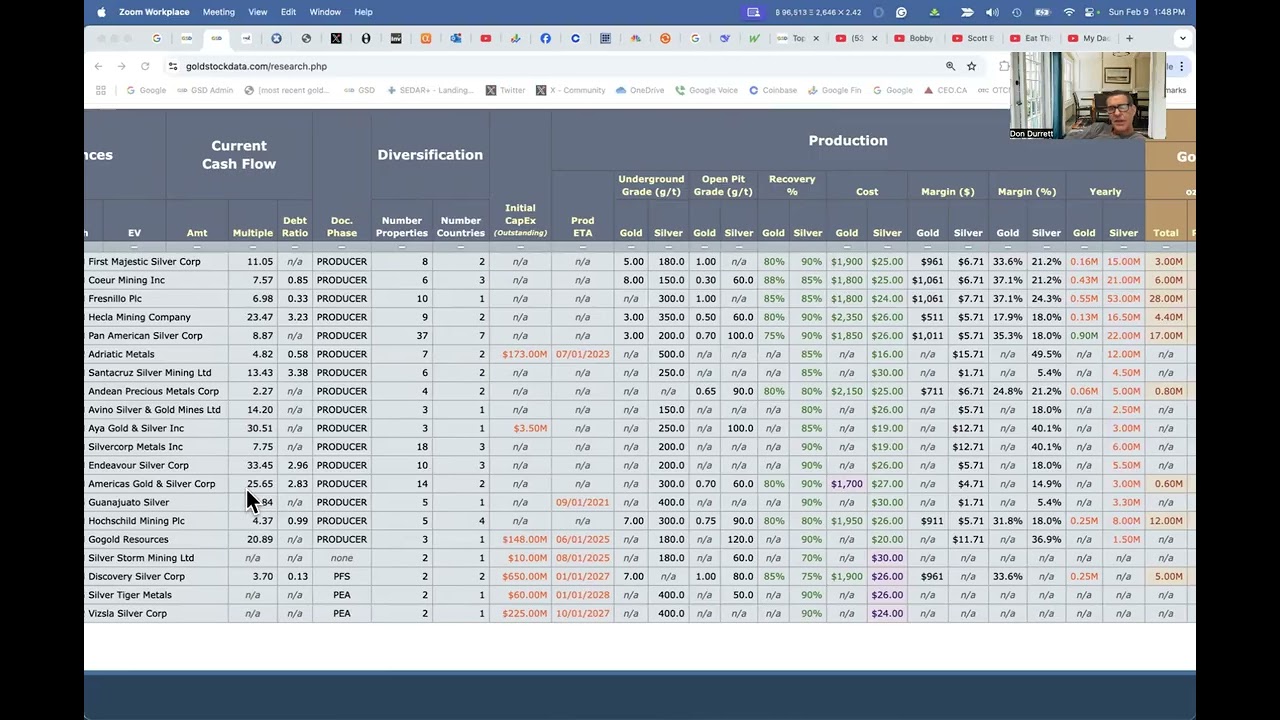The width and height of the screenshot is (1280, 720).
Task: Open the Meeting menu
Action: coord(219,12)
